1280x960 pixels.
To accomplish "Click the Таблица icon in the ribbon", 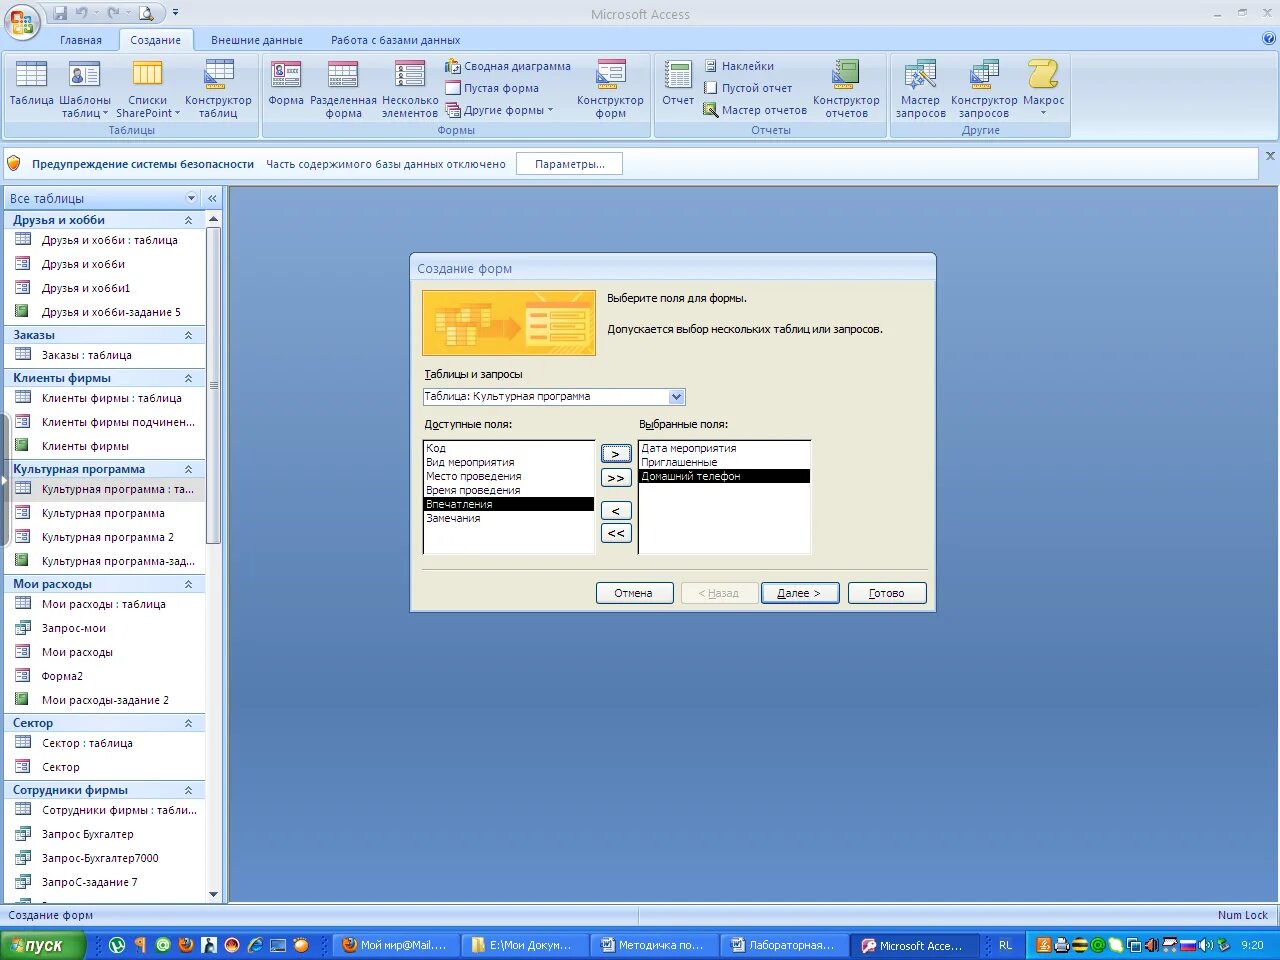I will [31, 83].
